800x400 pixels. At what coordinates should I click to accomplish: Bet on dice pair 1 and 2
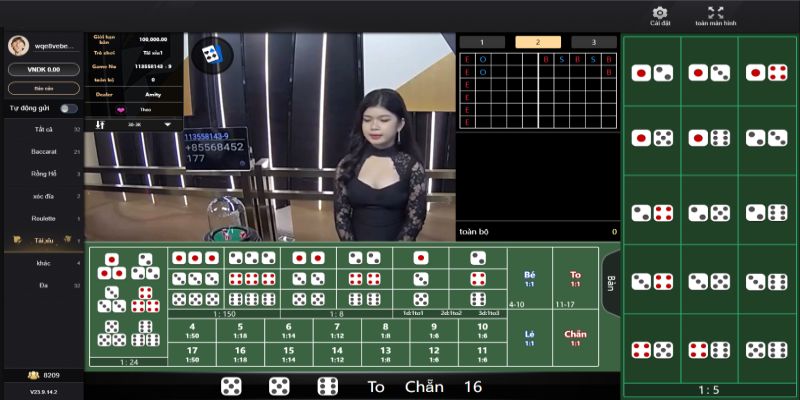click(x=652, y=73)
